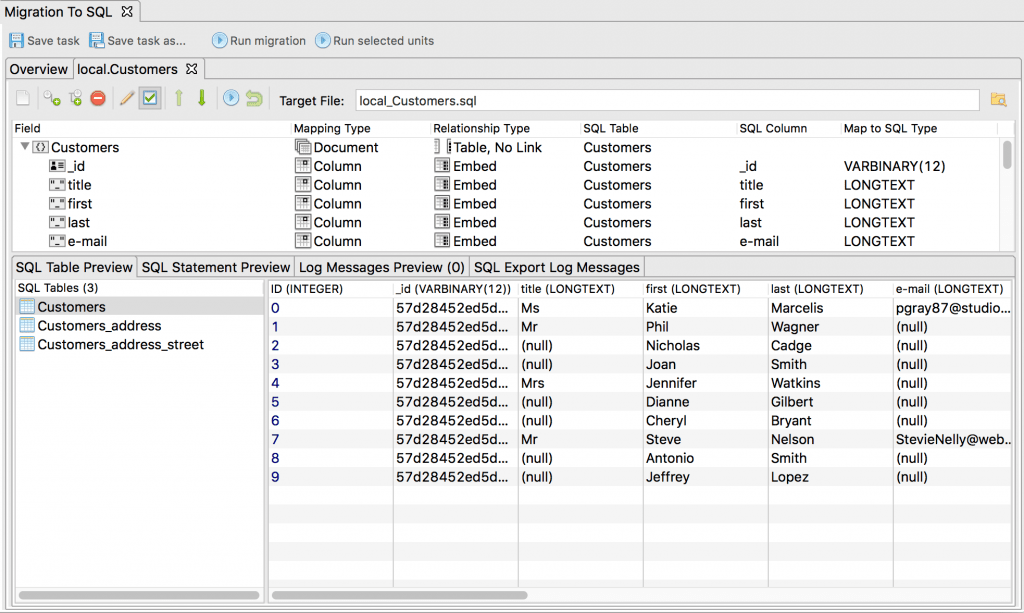The width and height of the screenshot is (1024, 613).
Task: Click the blue run preview icon in toolbar
Action: pos(232,98)
